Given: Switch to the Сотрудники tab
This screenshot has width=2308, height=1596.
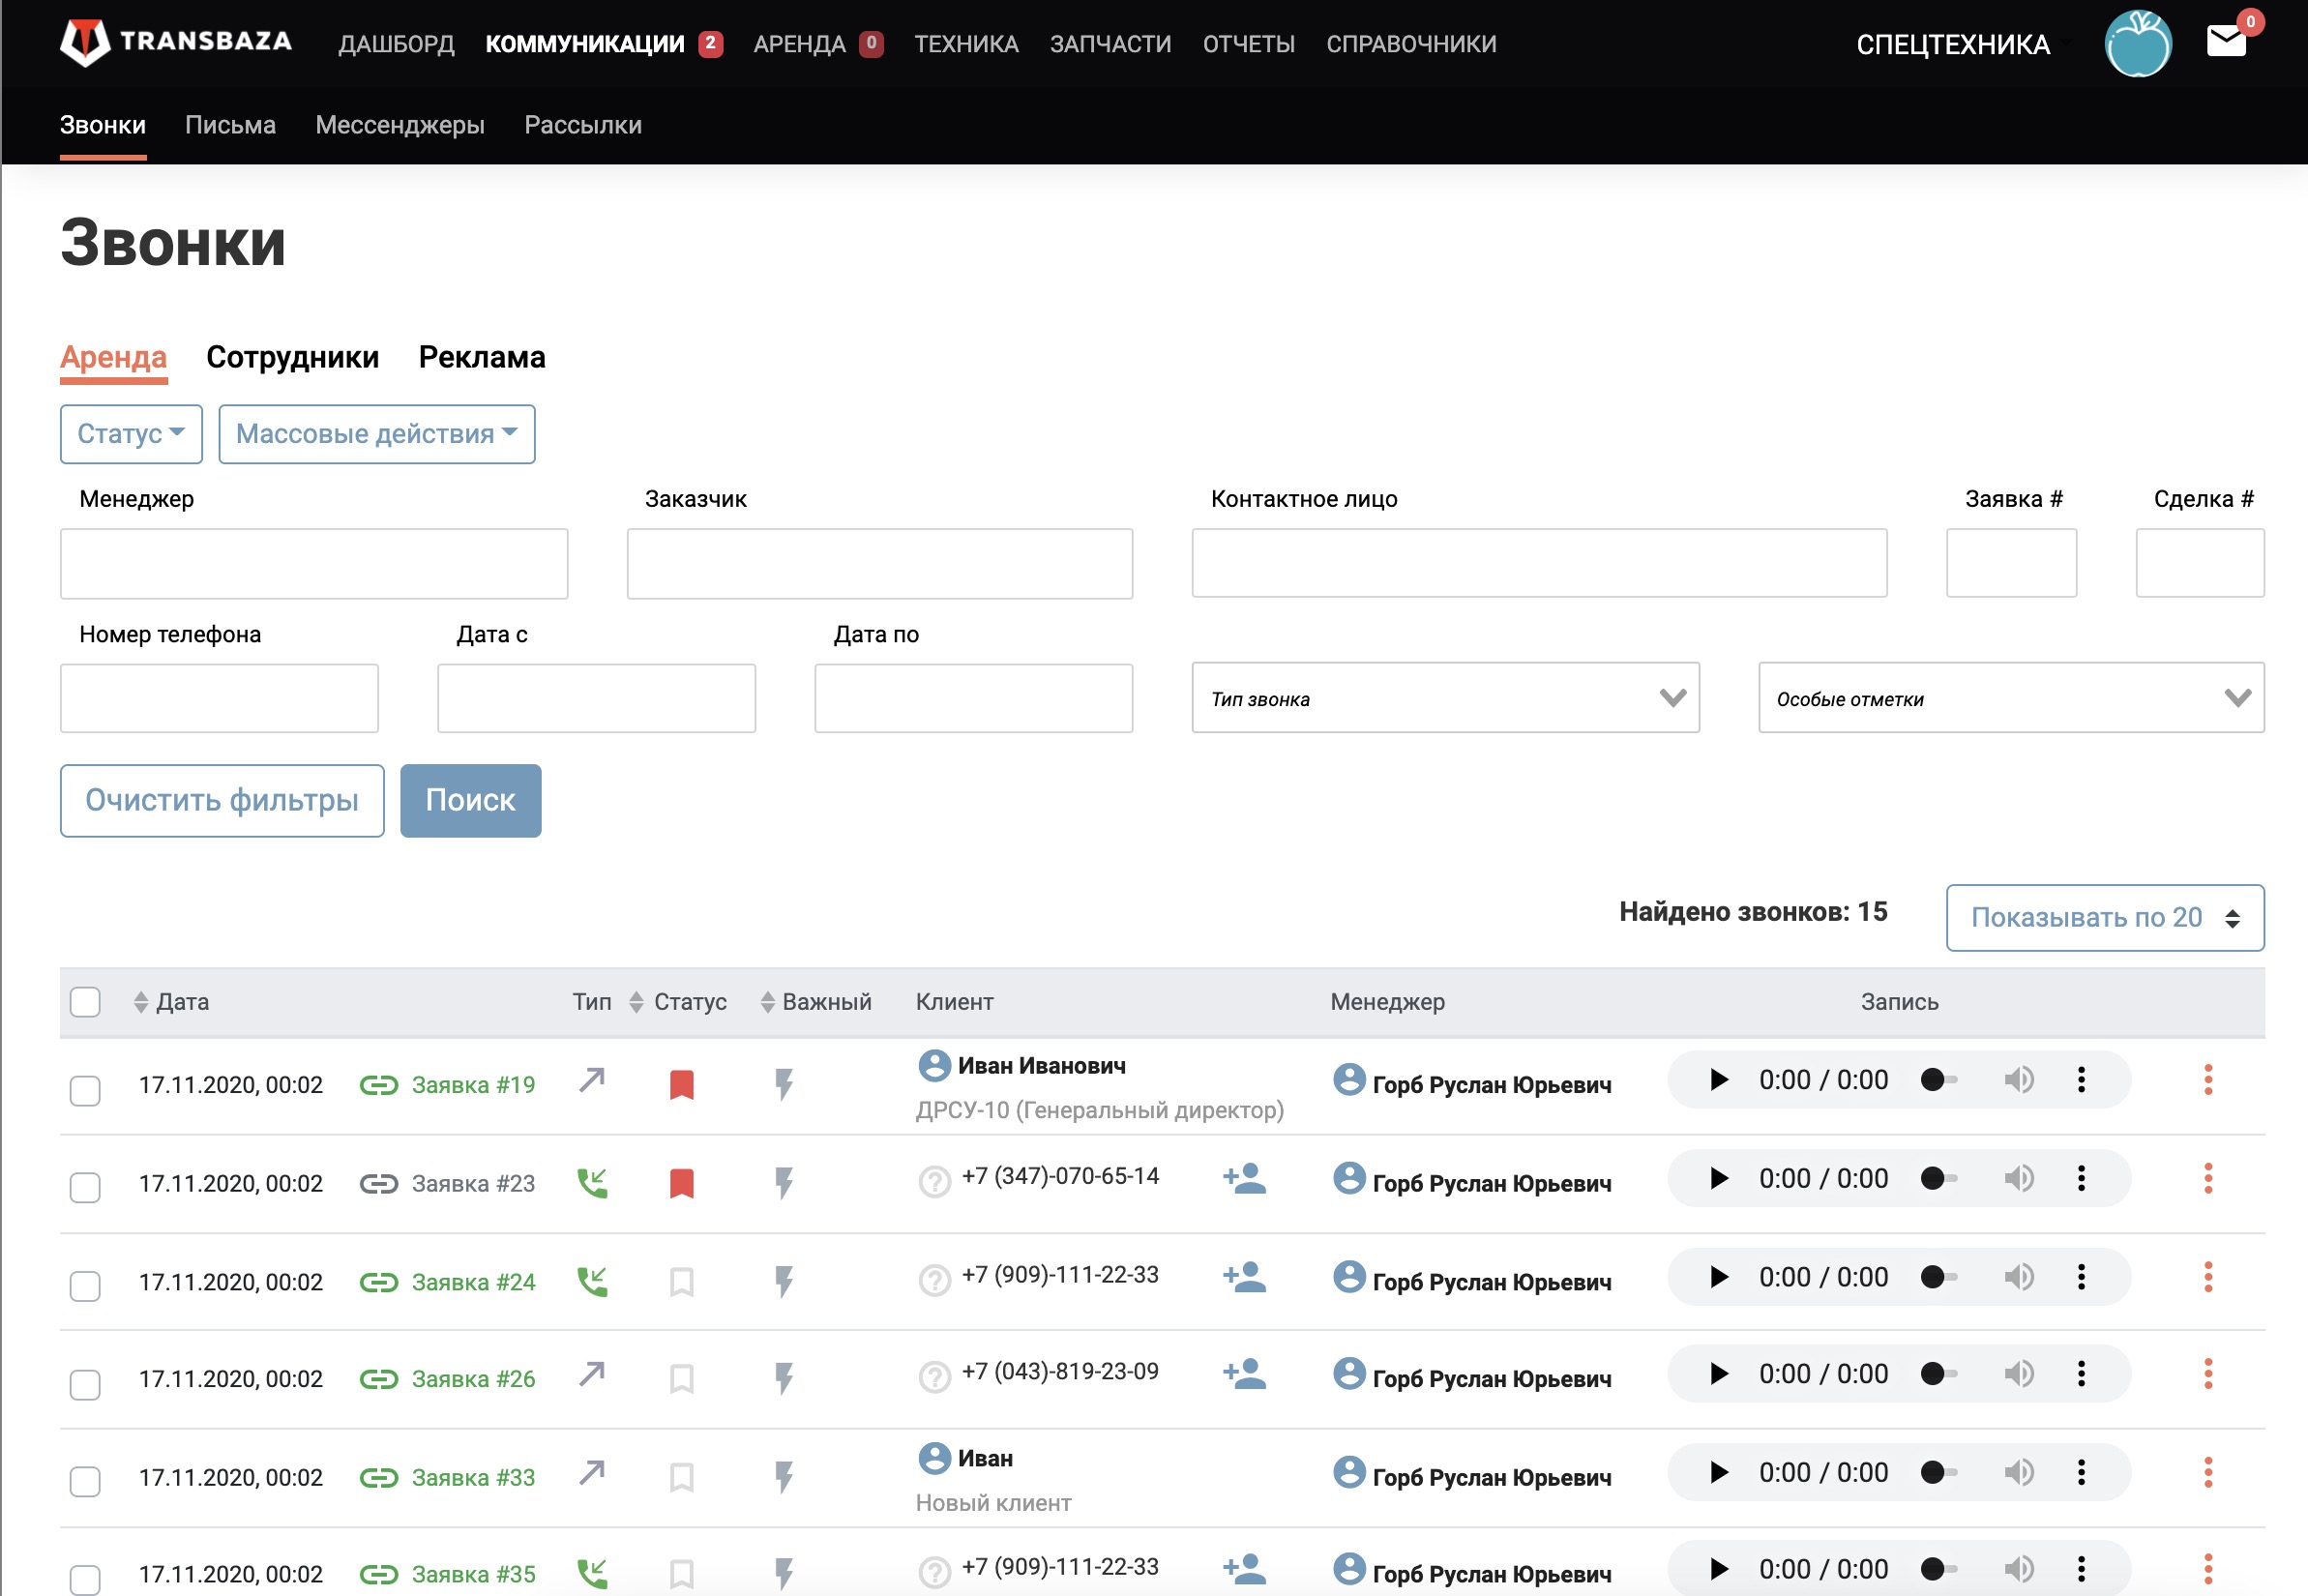Looking at the screenshot, I should pyautogui.click(x=292, y=357).
